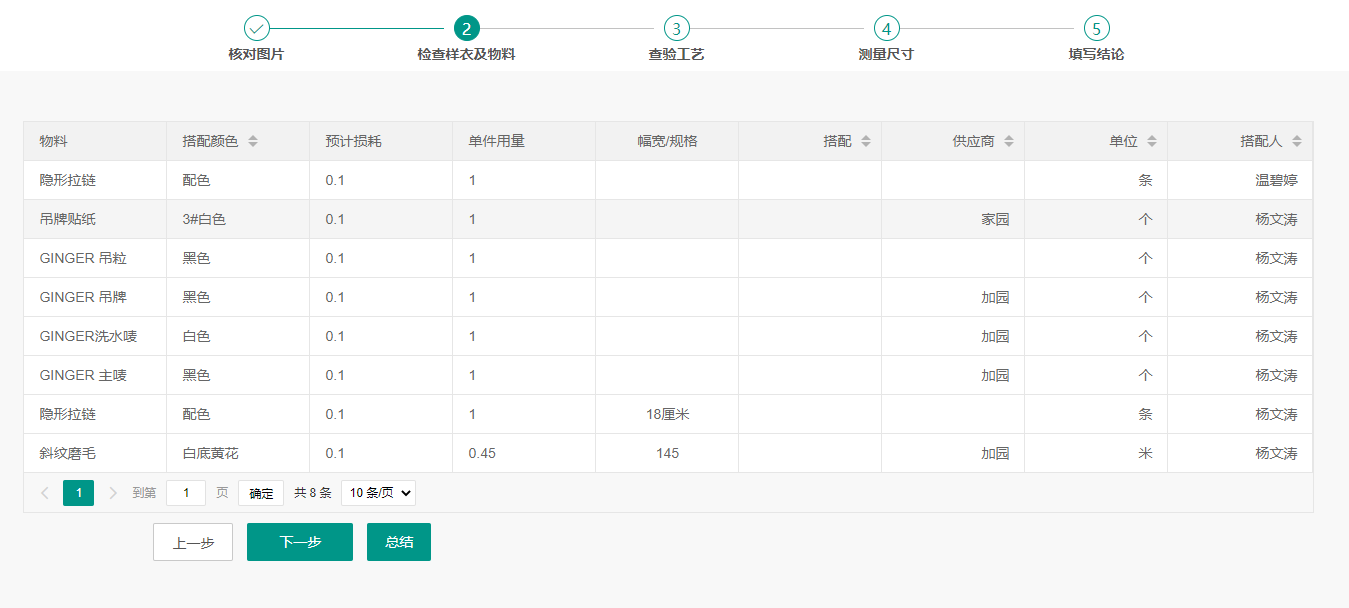
Task: Sort table by 搭配颜色 column arrows
Action: coord(253,142)
